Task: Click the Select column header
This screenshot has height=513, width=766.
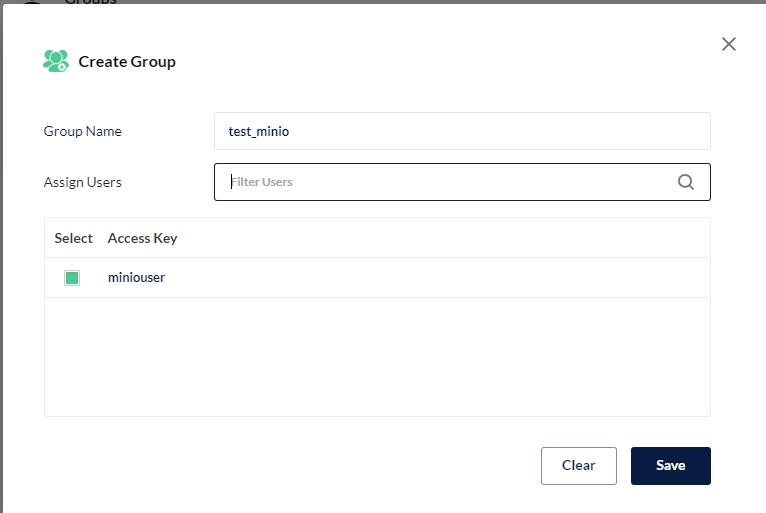Action: (73, 238)
